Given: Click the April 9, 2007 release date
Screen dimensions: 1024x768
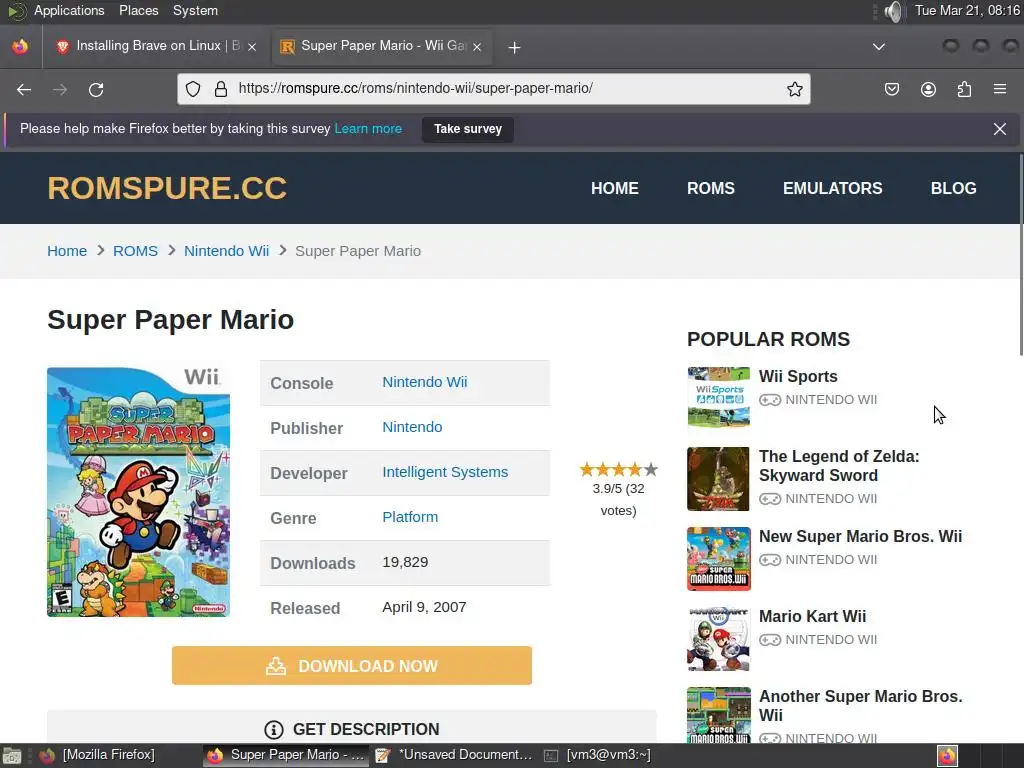Looking at the screenshot, I should [x=424, y=607].
